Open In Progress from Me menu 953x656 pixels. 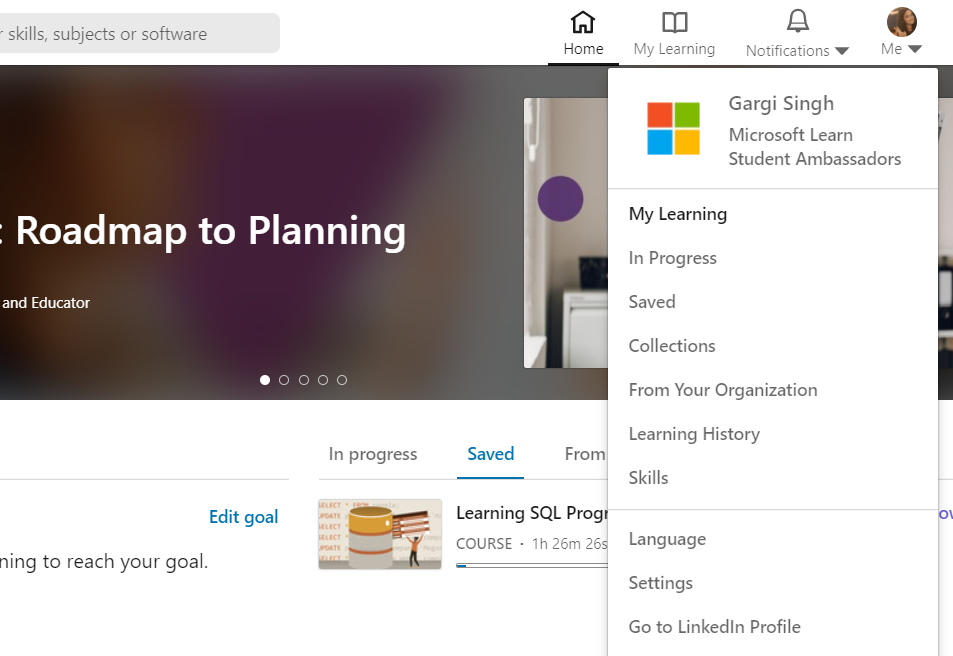click(x=672, y=258)
